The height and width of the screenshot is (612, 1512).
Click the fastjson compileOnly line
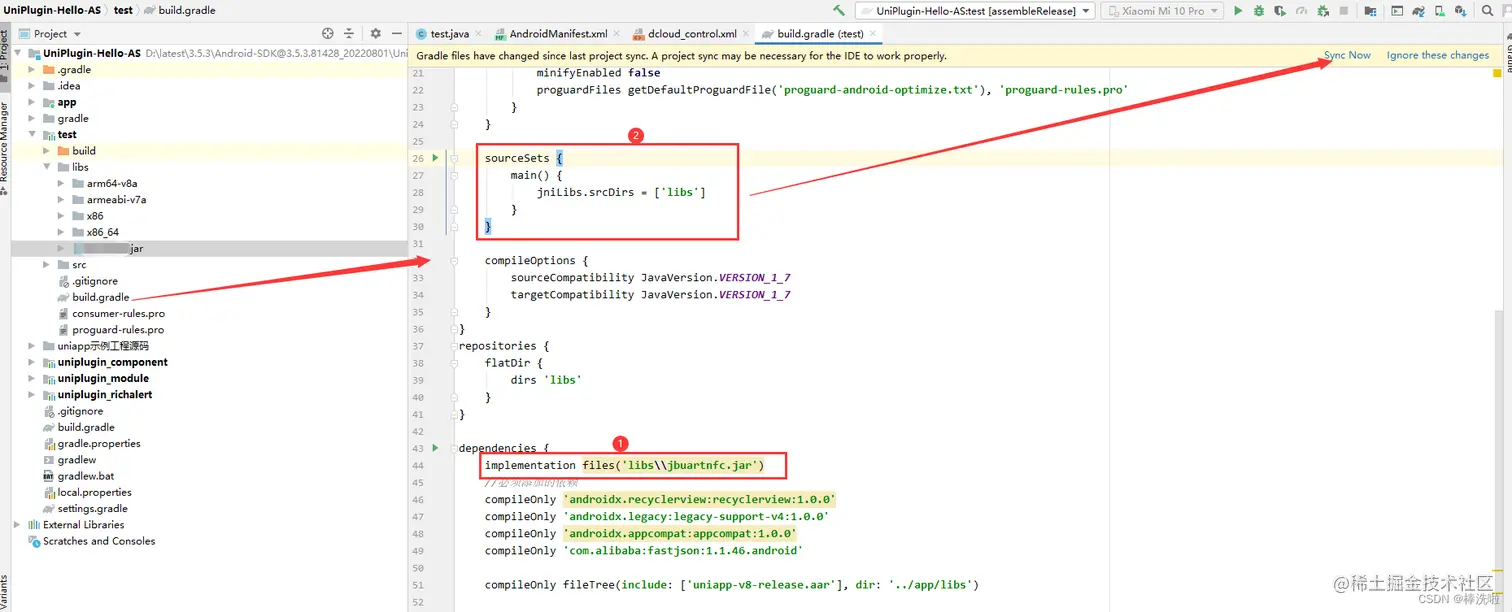[x=644, y=551]
